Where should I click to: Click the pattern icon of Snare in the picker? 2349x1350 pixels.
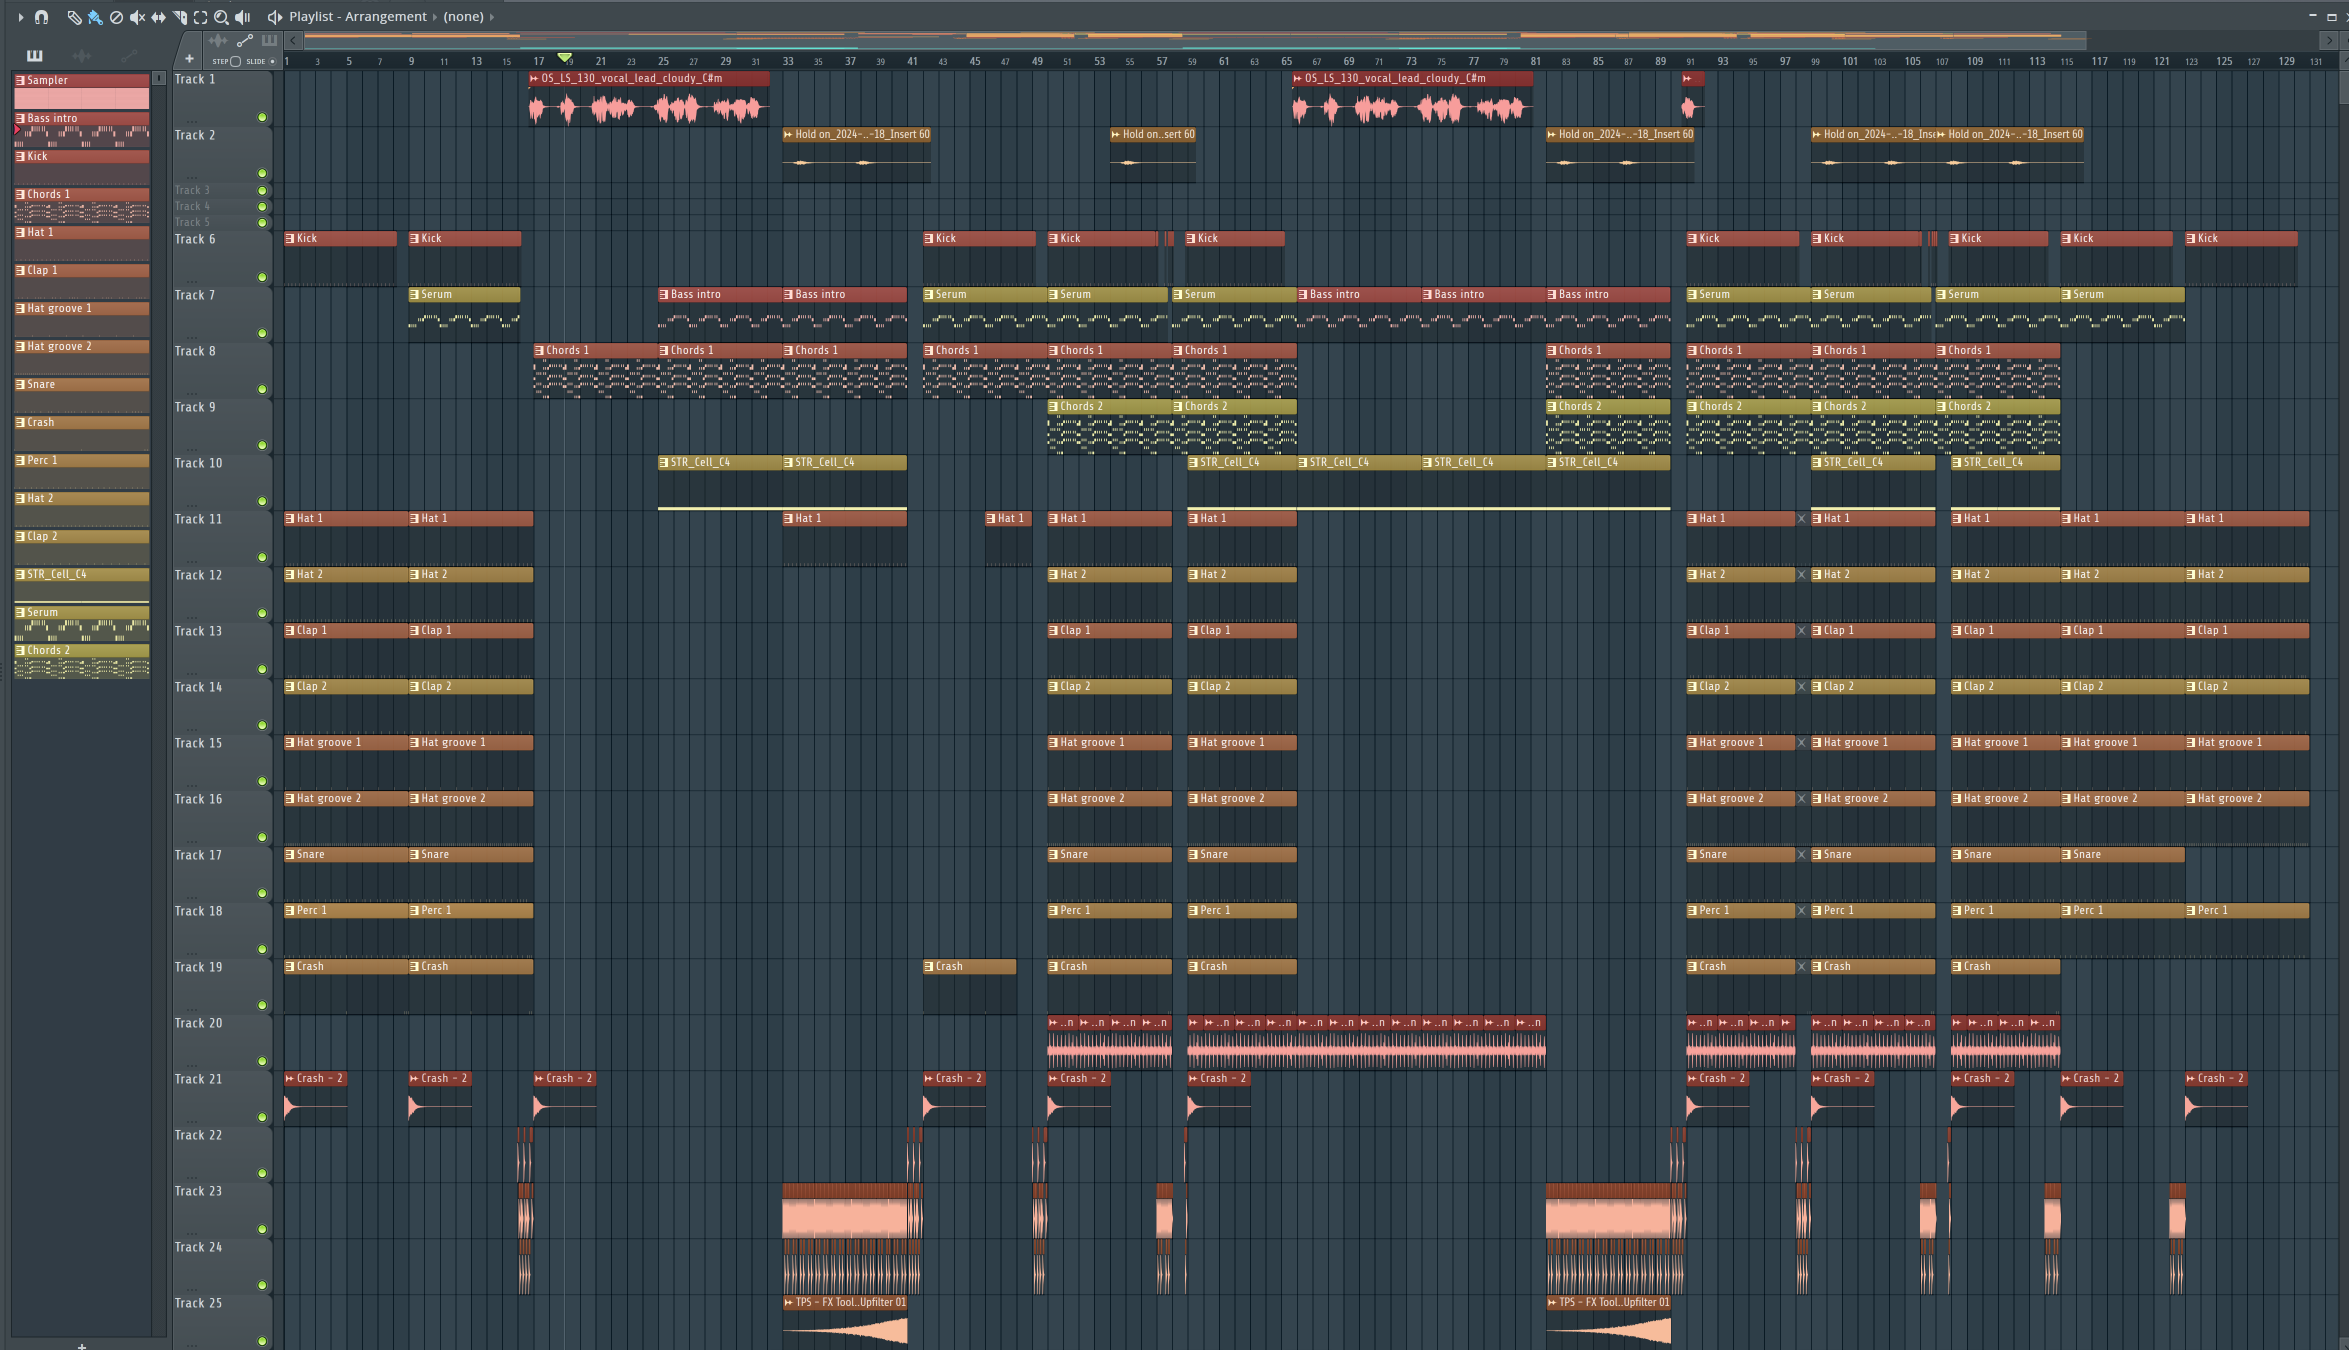click(20, 384)
